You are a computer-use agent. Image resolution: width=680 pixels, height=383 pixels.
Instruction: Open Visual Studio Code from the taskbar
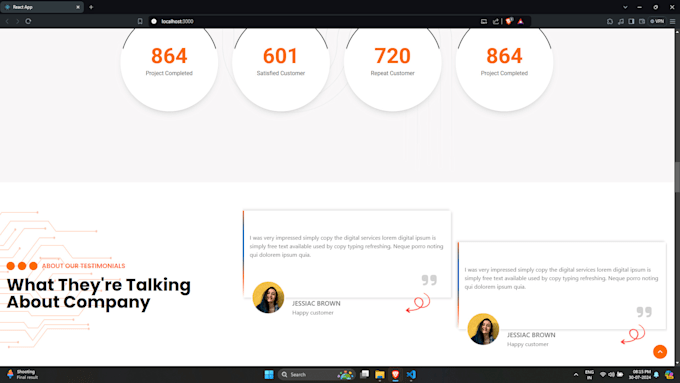click(x=411, y=374)
